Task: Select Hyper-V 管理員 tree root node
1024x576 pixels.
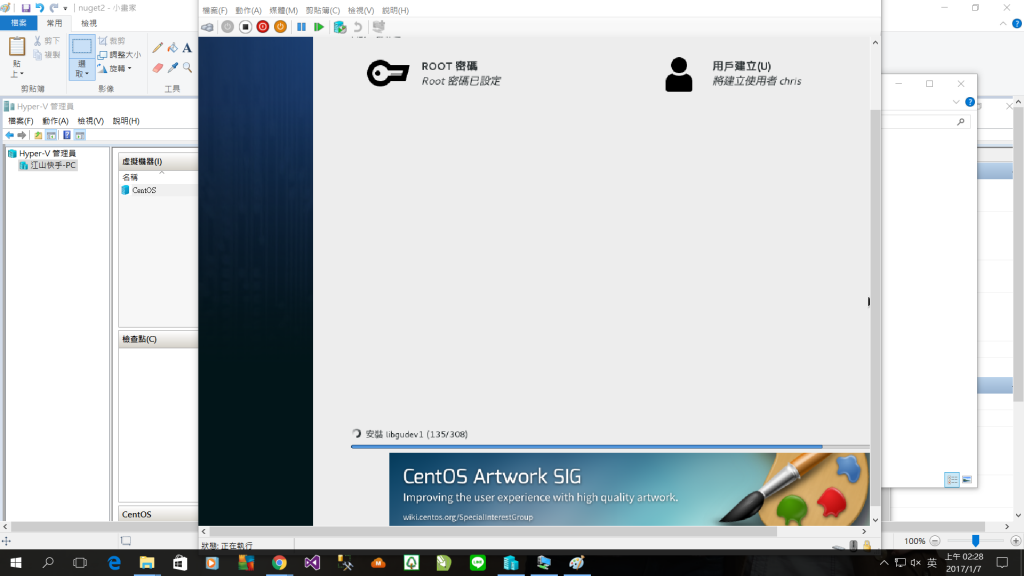Action: (42, 153)
